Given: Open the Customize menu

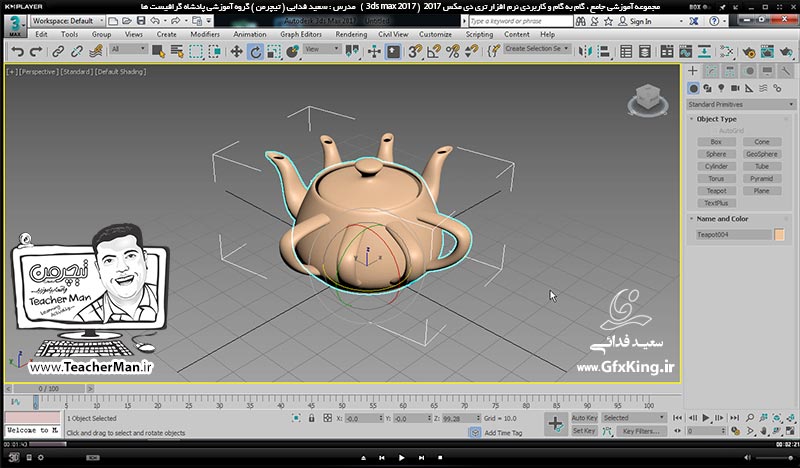Looking at the screenshot, I should pyautogui.click(x=435, y=34).
